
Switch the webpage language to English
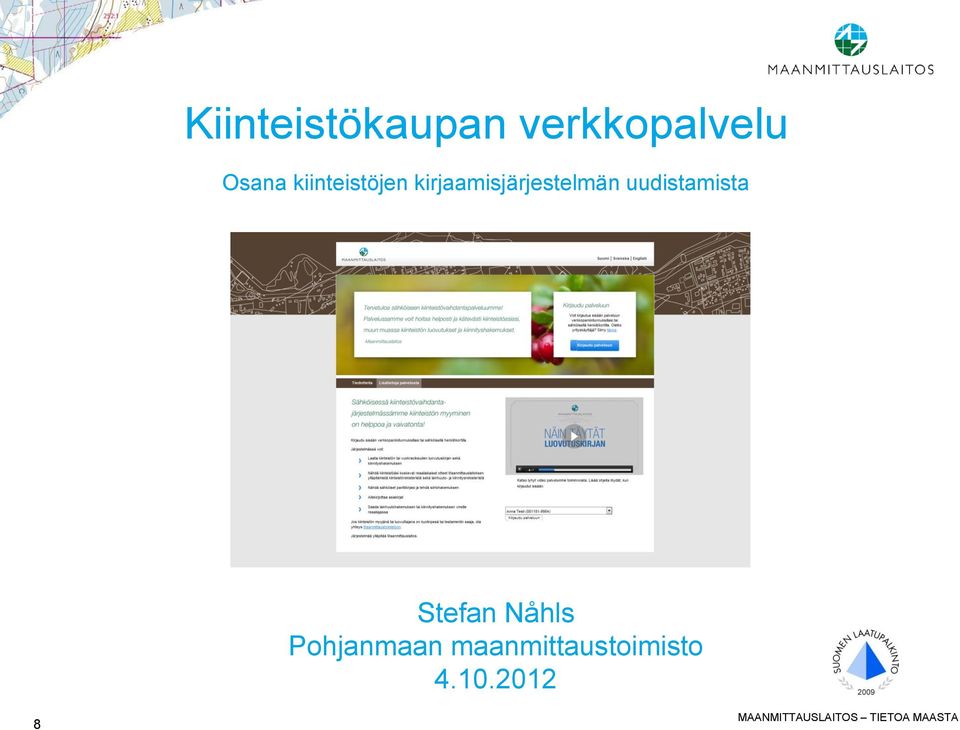(x=639, y=258)
